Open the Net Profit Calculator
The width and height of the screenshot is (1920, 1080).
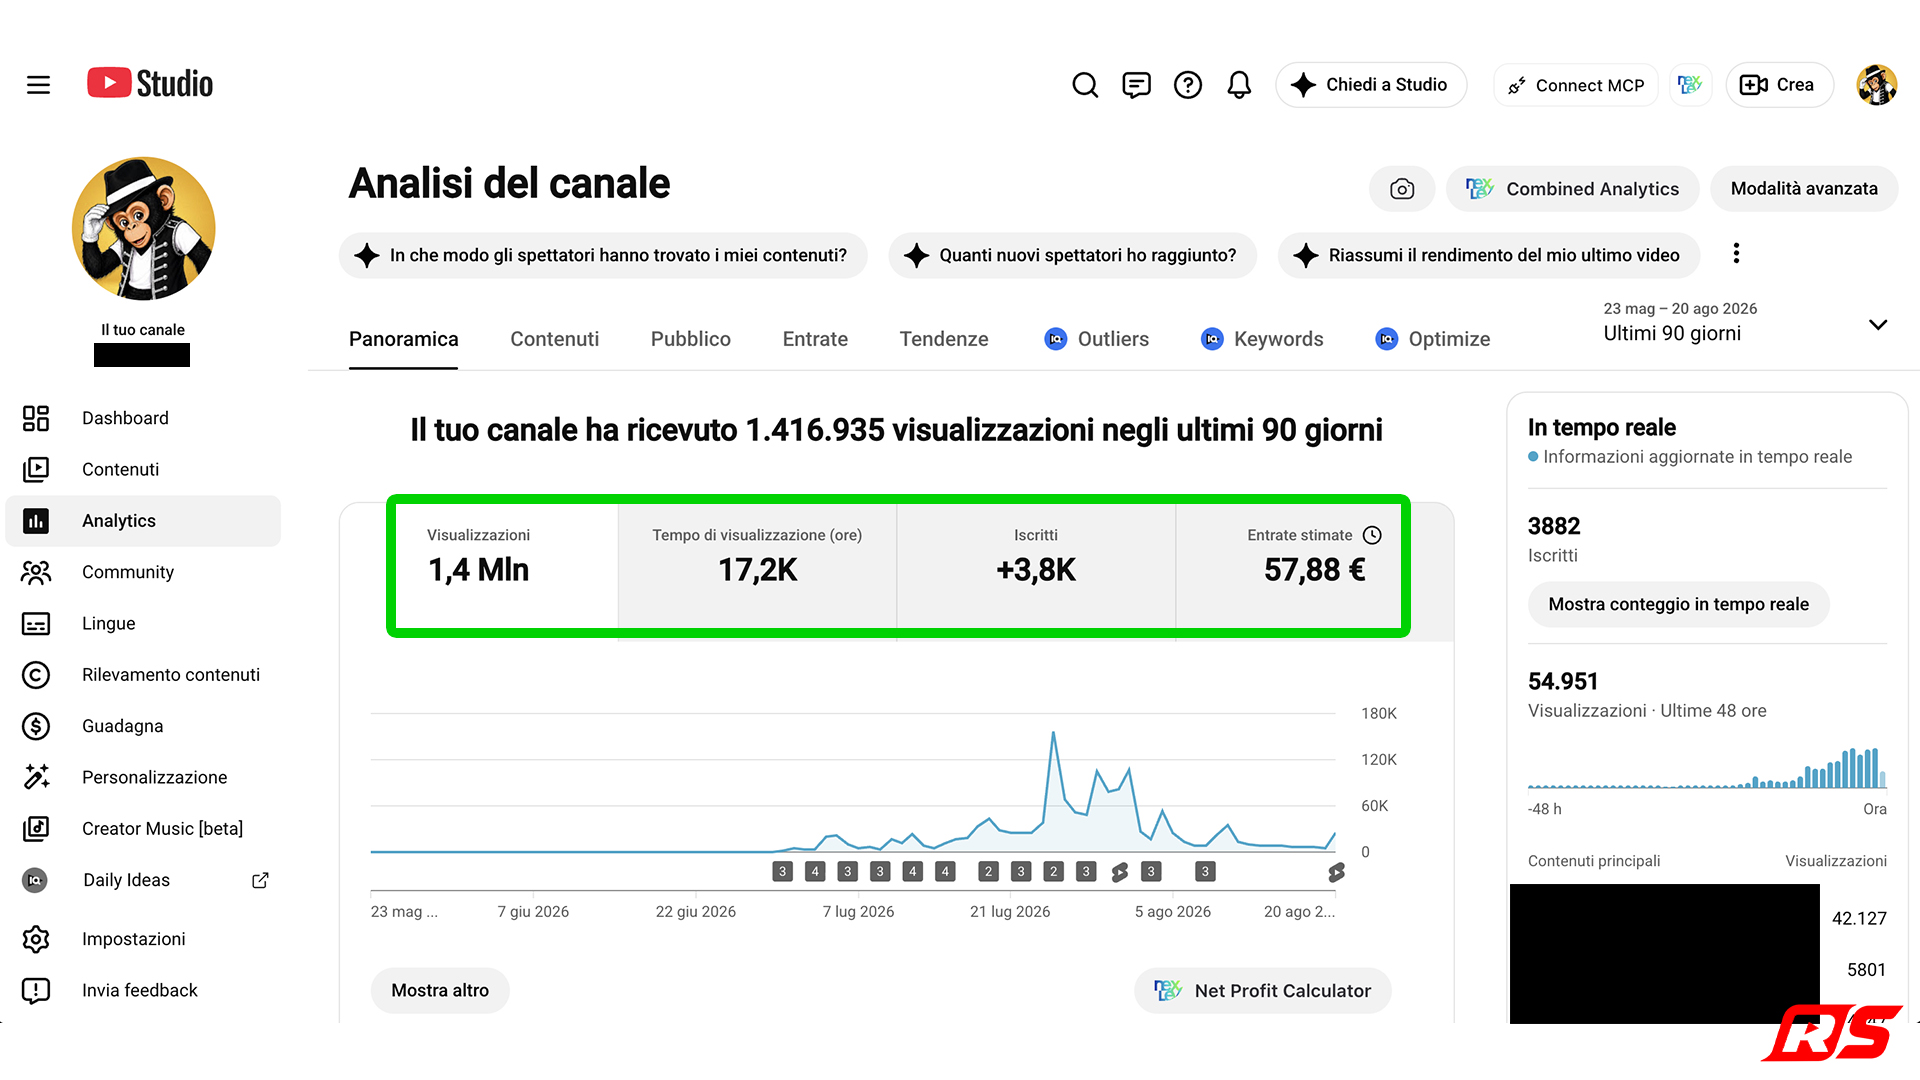pos(1263,990)
